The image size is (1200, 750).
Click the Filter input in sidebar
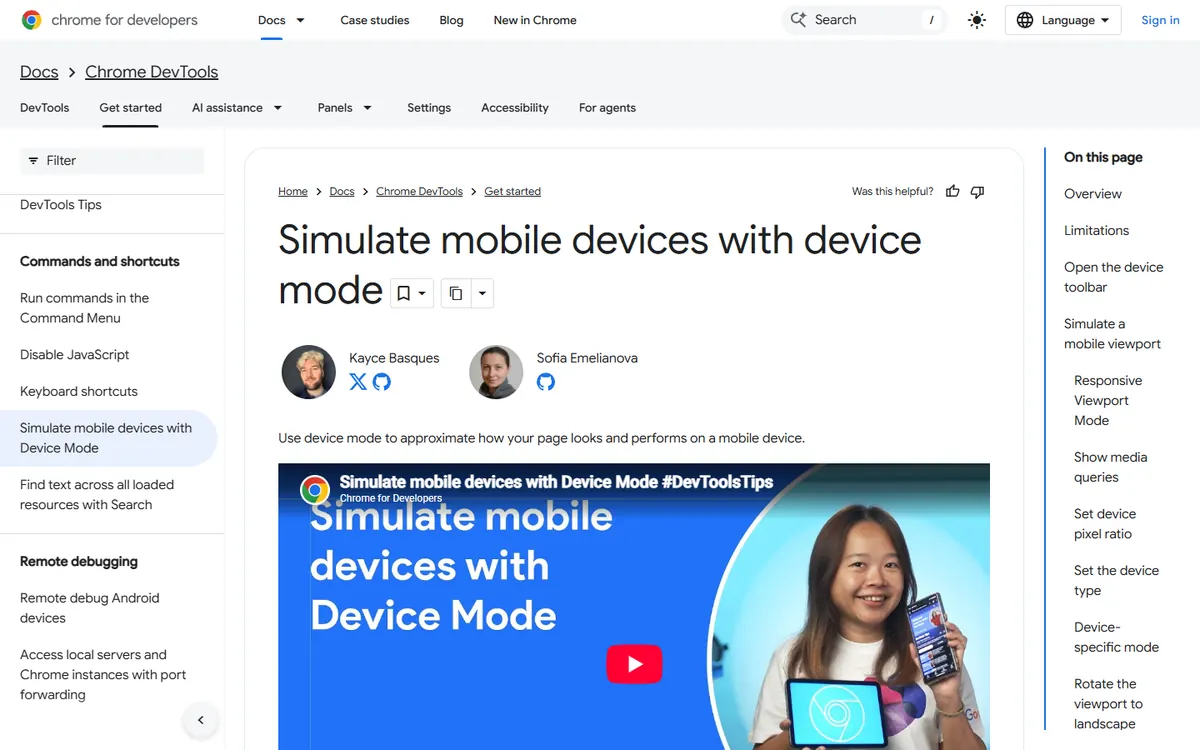112,160
